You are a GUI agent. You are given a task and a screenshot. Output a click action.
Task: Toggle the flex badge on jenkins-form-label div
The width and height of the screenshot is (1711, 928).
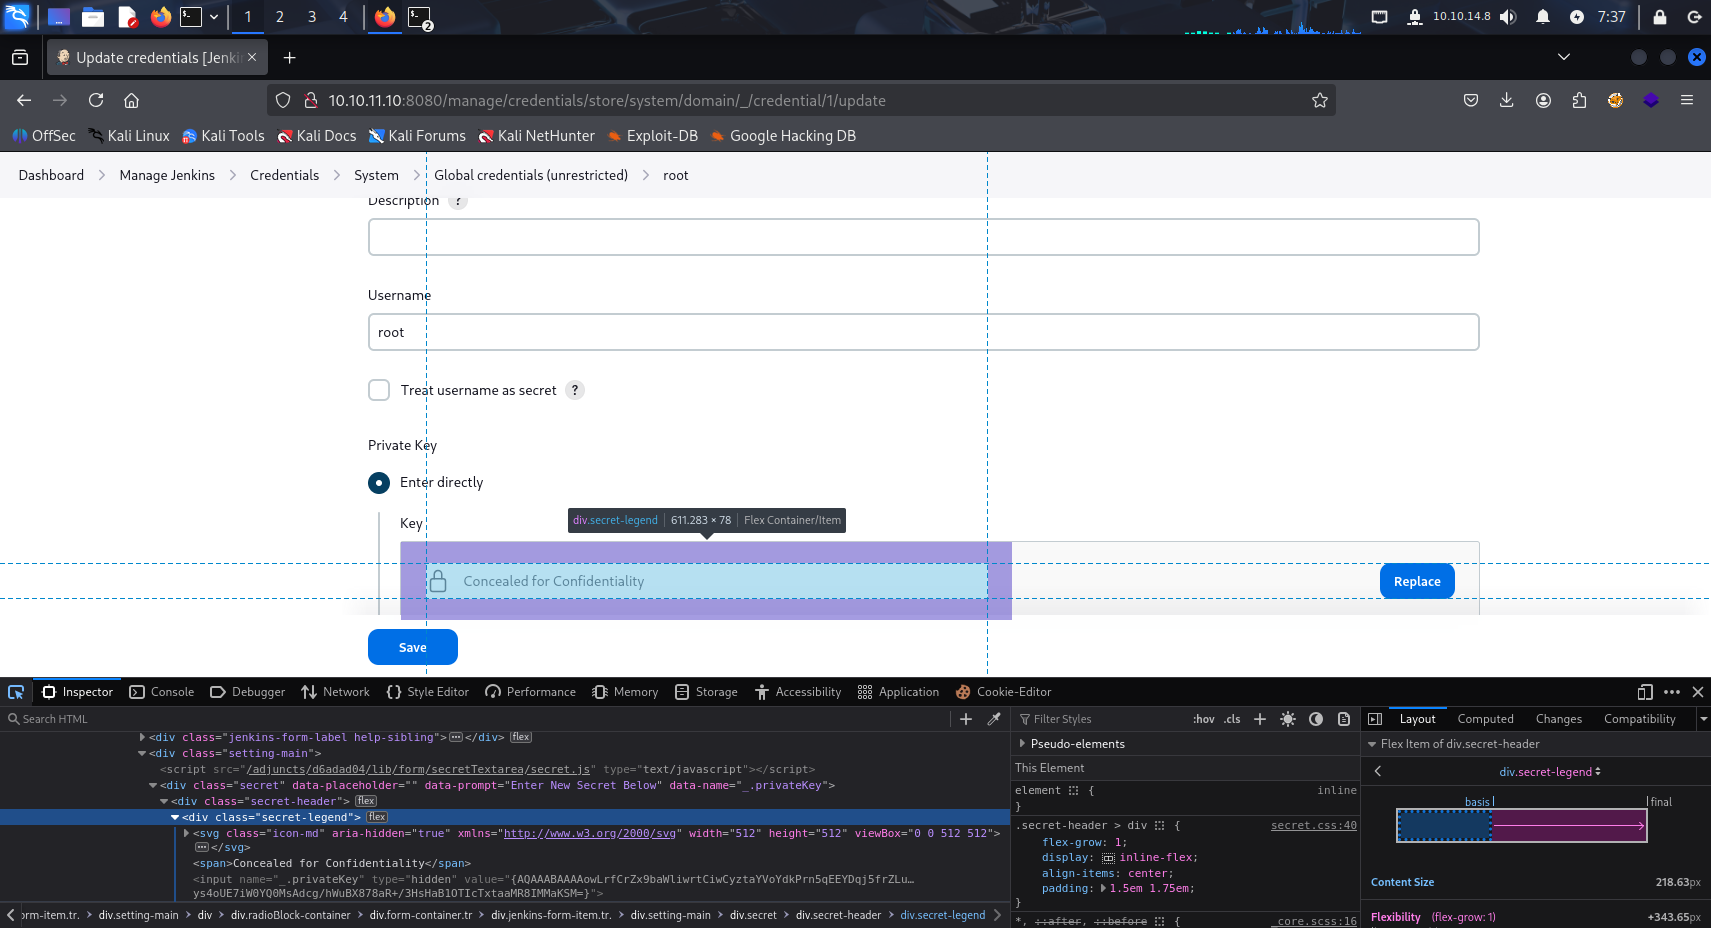pos(521,737)
